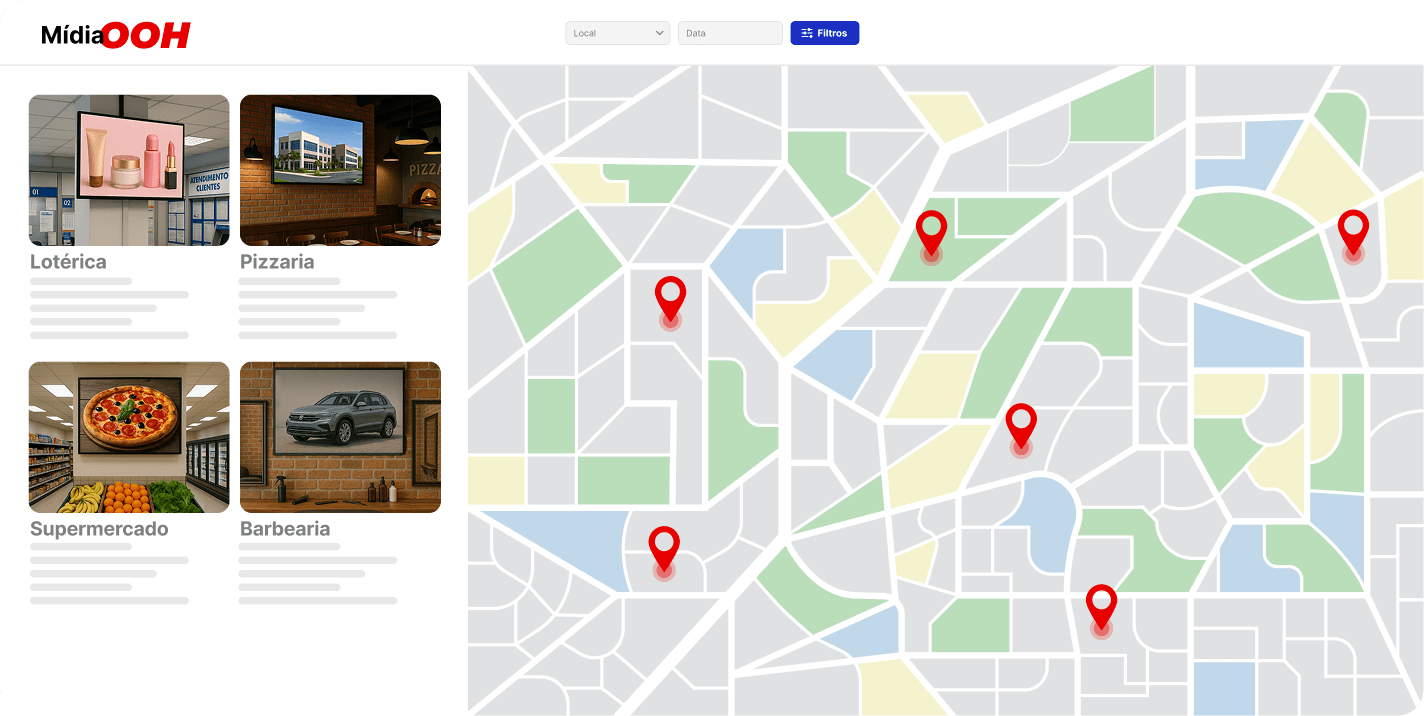Open the Lotérica listing image

(x=129, y=170)
